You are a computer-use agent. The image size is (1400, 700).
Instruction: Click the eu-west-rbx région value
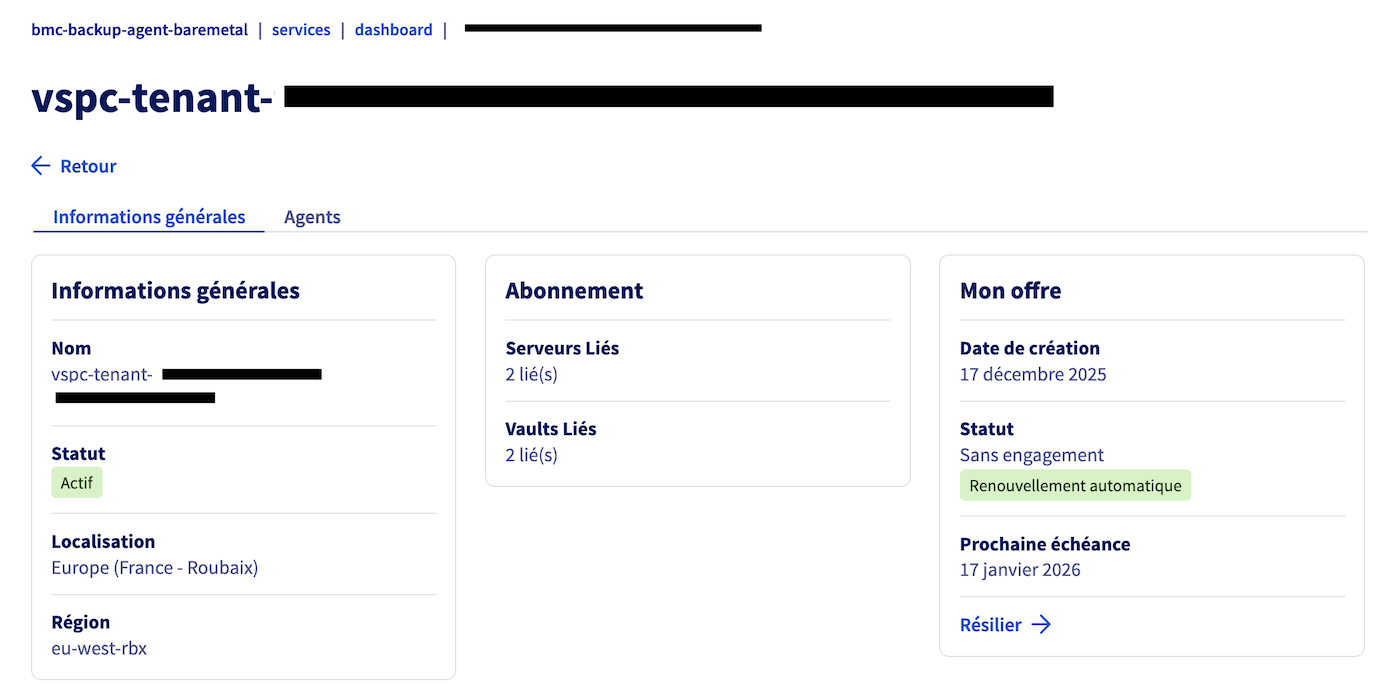[99, 648]
